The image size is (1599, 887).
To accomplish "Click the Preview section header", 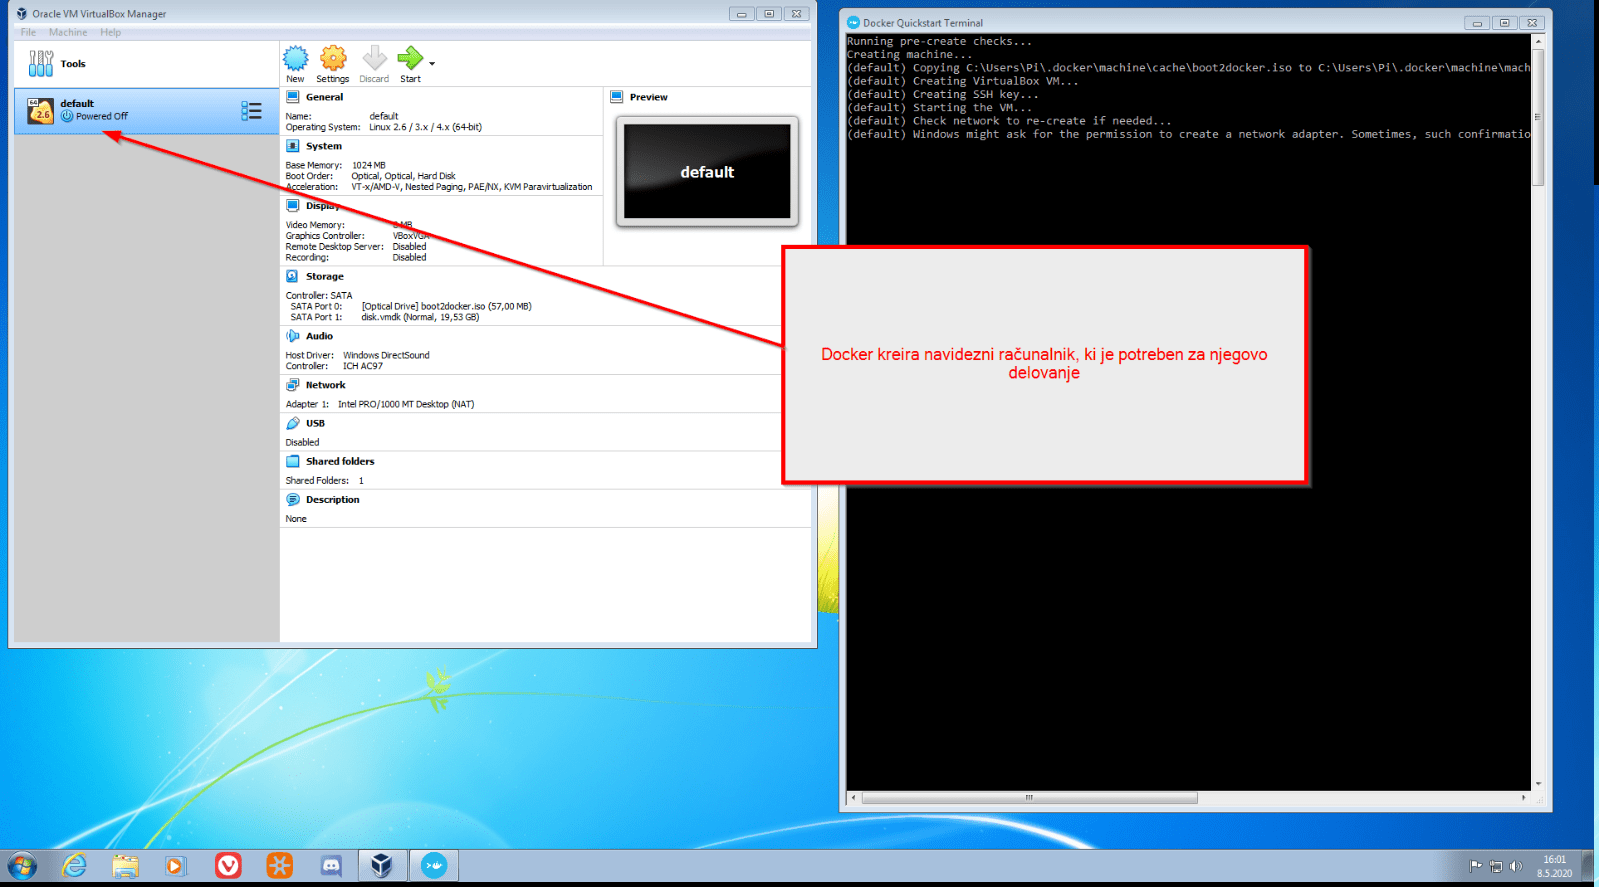I will [x=648, y=97].
